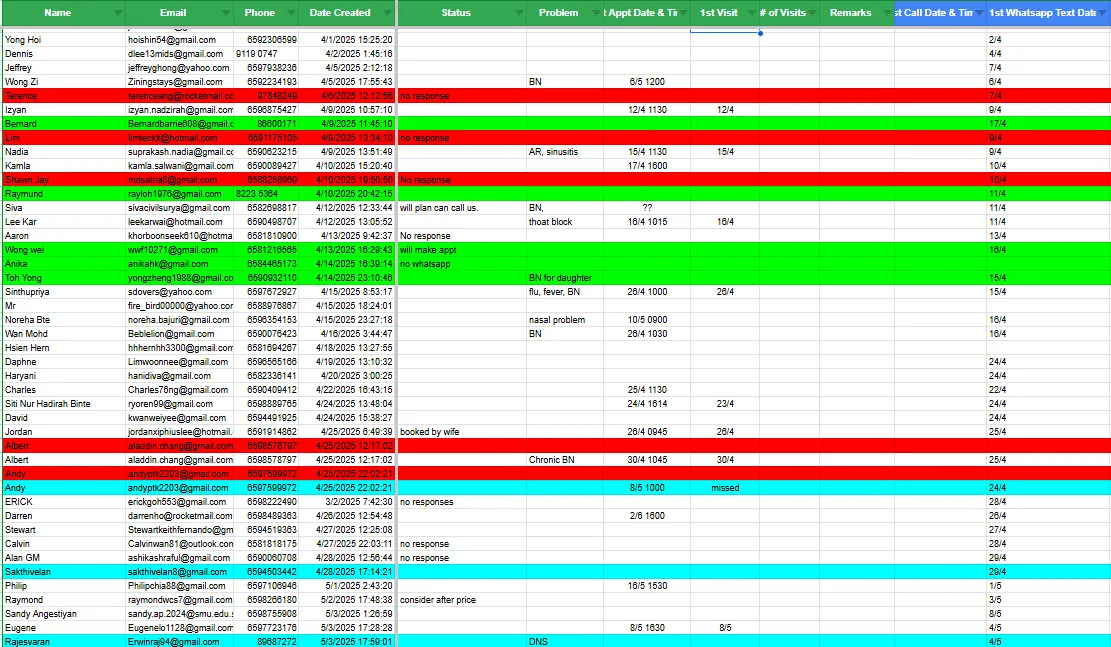1111x647 pixels.
Task: Select the name cell 'Yong Hoi'
Action: [x=64, y=40]
